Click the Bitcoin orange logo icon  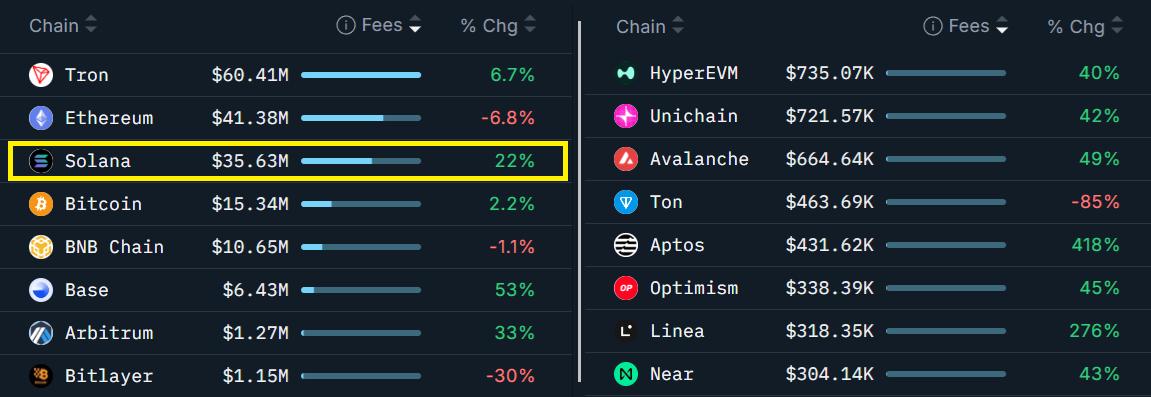pyautogui.click(x=41, y=204)
